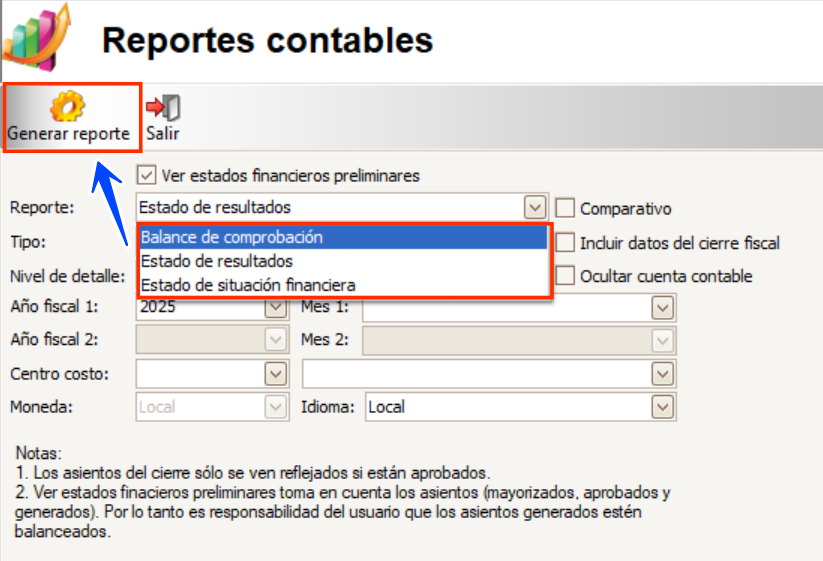Expand the Año fiscal 1 dropdown
This screenshot has height=561, width=823.
pos(276,308)
